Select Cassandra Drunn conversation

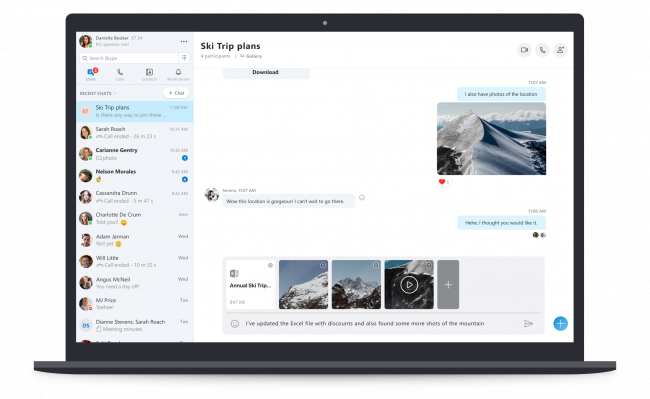(x=135, y=197)
